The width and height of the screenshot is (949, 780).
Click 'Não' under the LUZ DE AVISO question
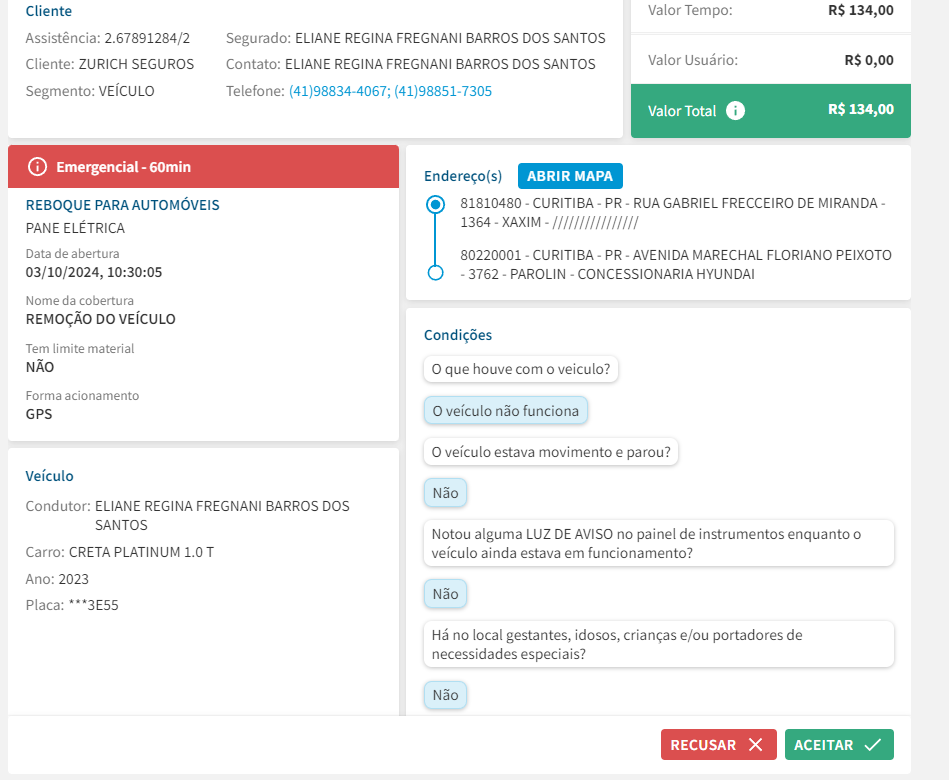click(445, 594)
